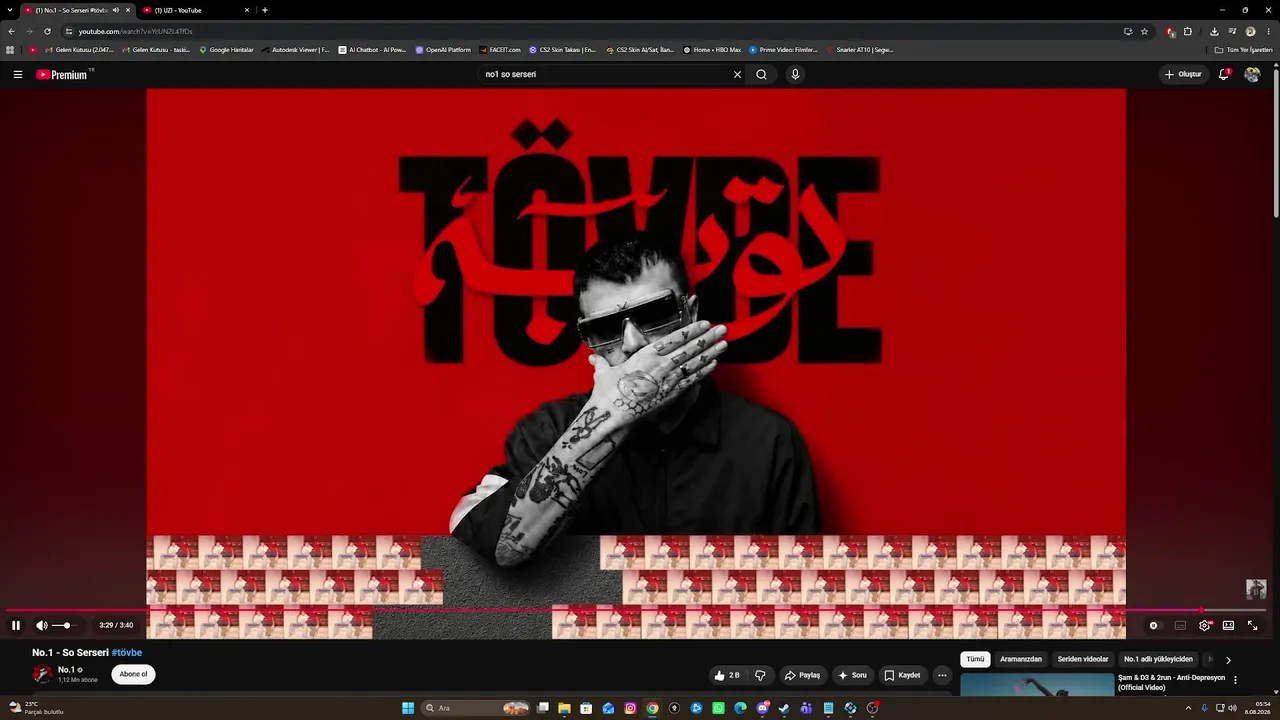
Task: Toggle subtitles in the video player
Action: (x=1180, y=625)
